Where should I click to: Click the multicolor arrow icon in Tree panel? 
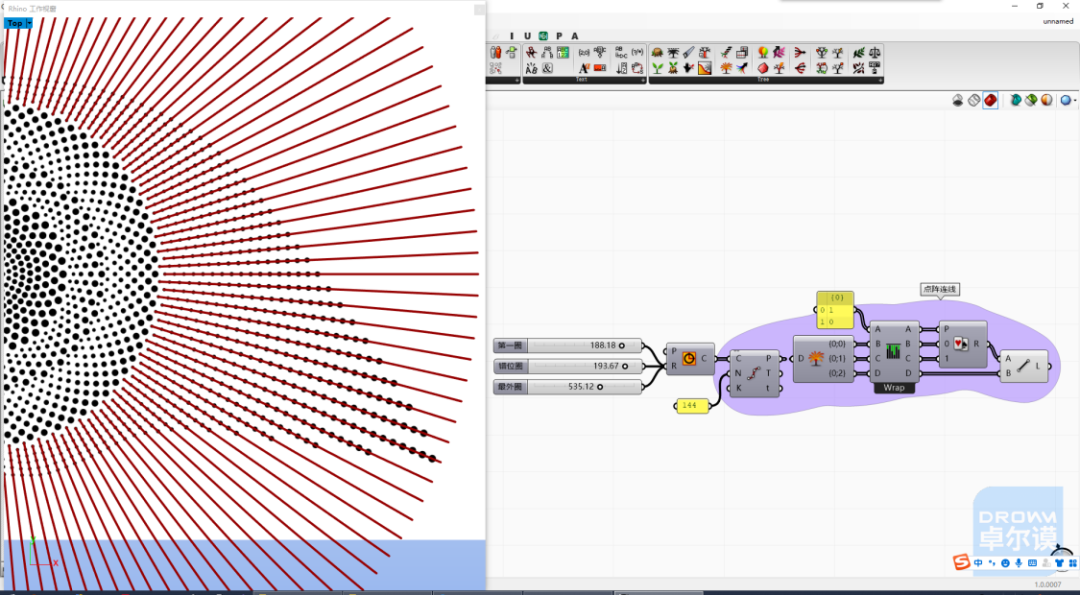(x=742, y=67)
